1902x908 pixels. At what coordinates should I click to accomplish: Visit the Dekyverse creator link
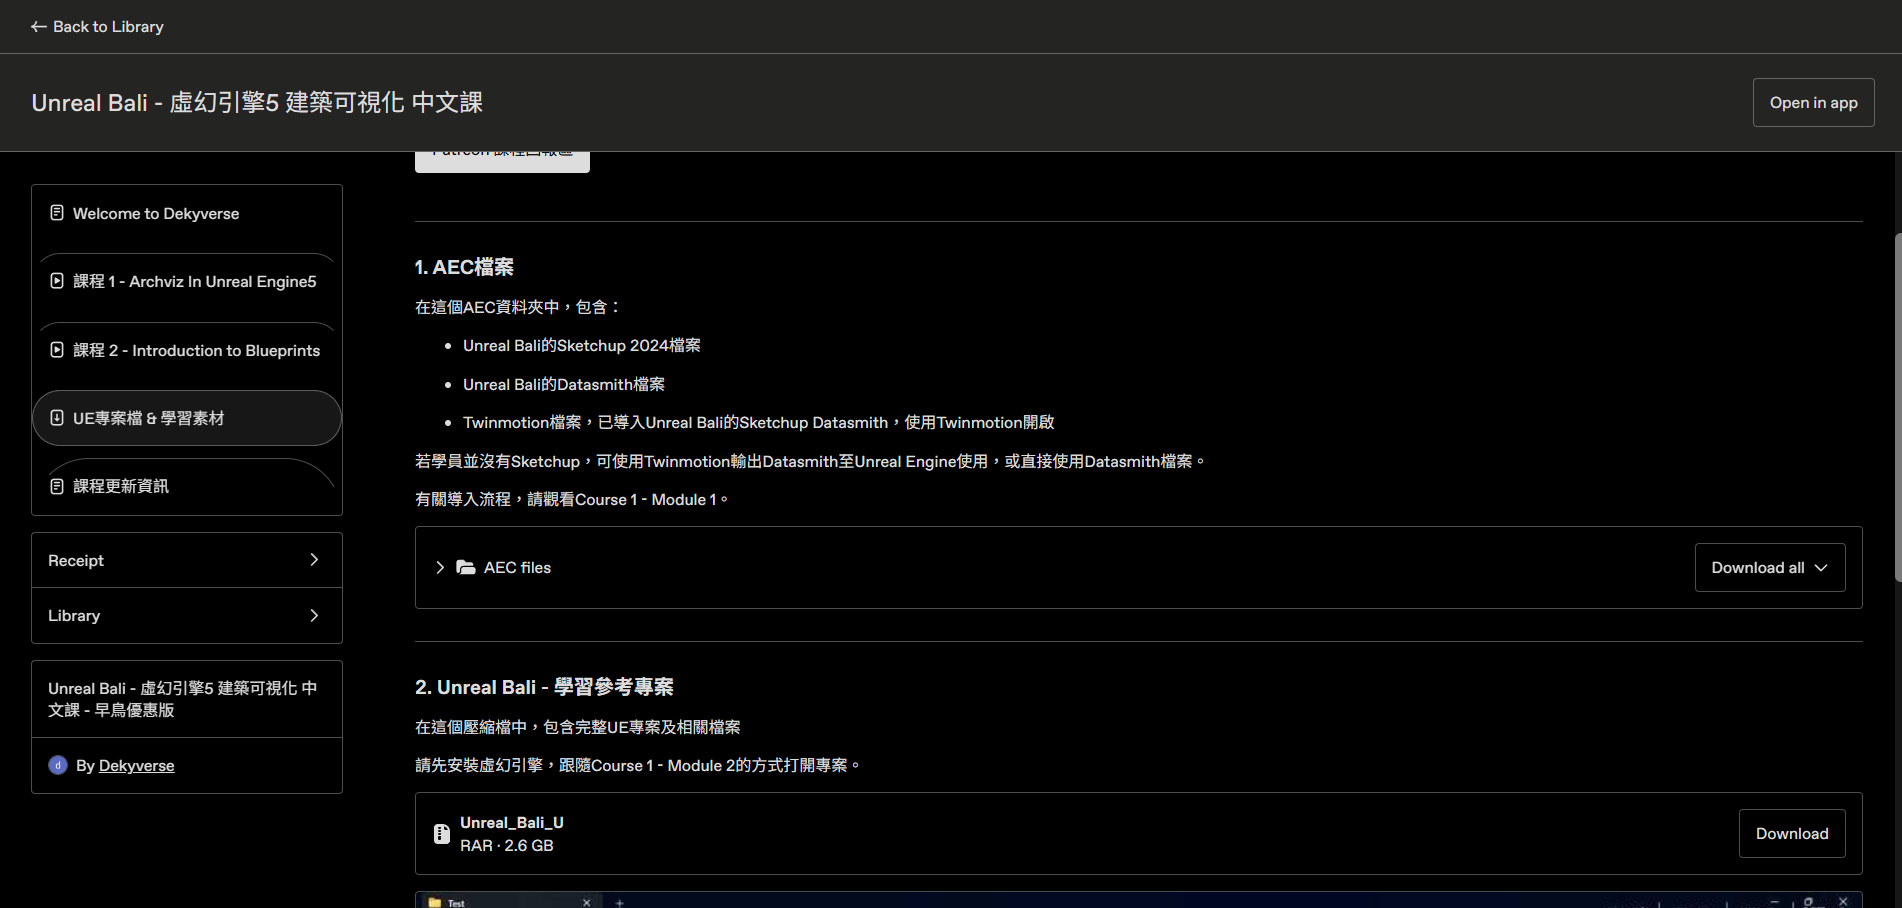[136, 766]
